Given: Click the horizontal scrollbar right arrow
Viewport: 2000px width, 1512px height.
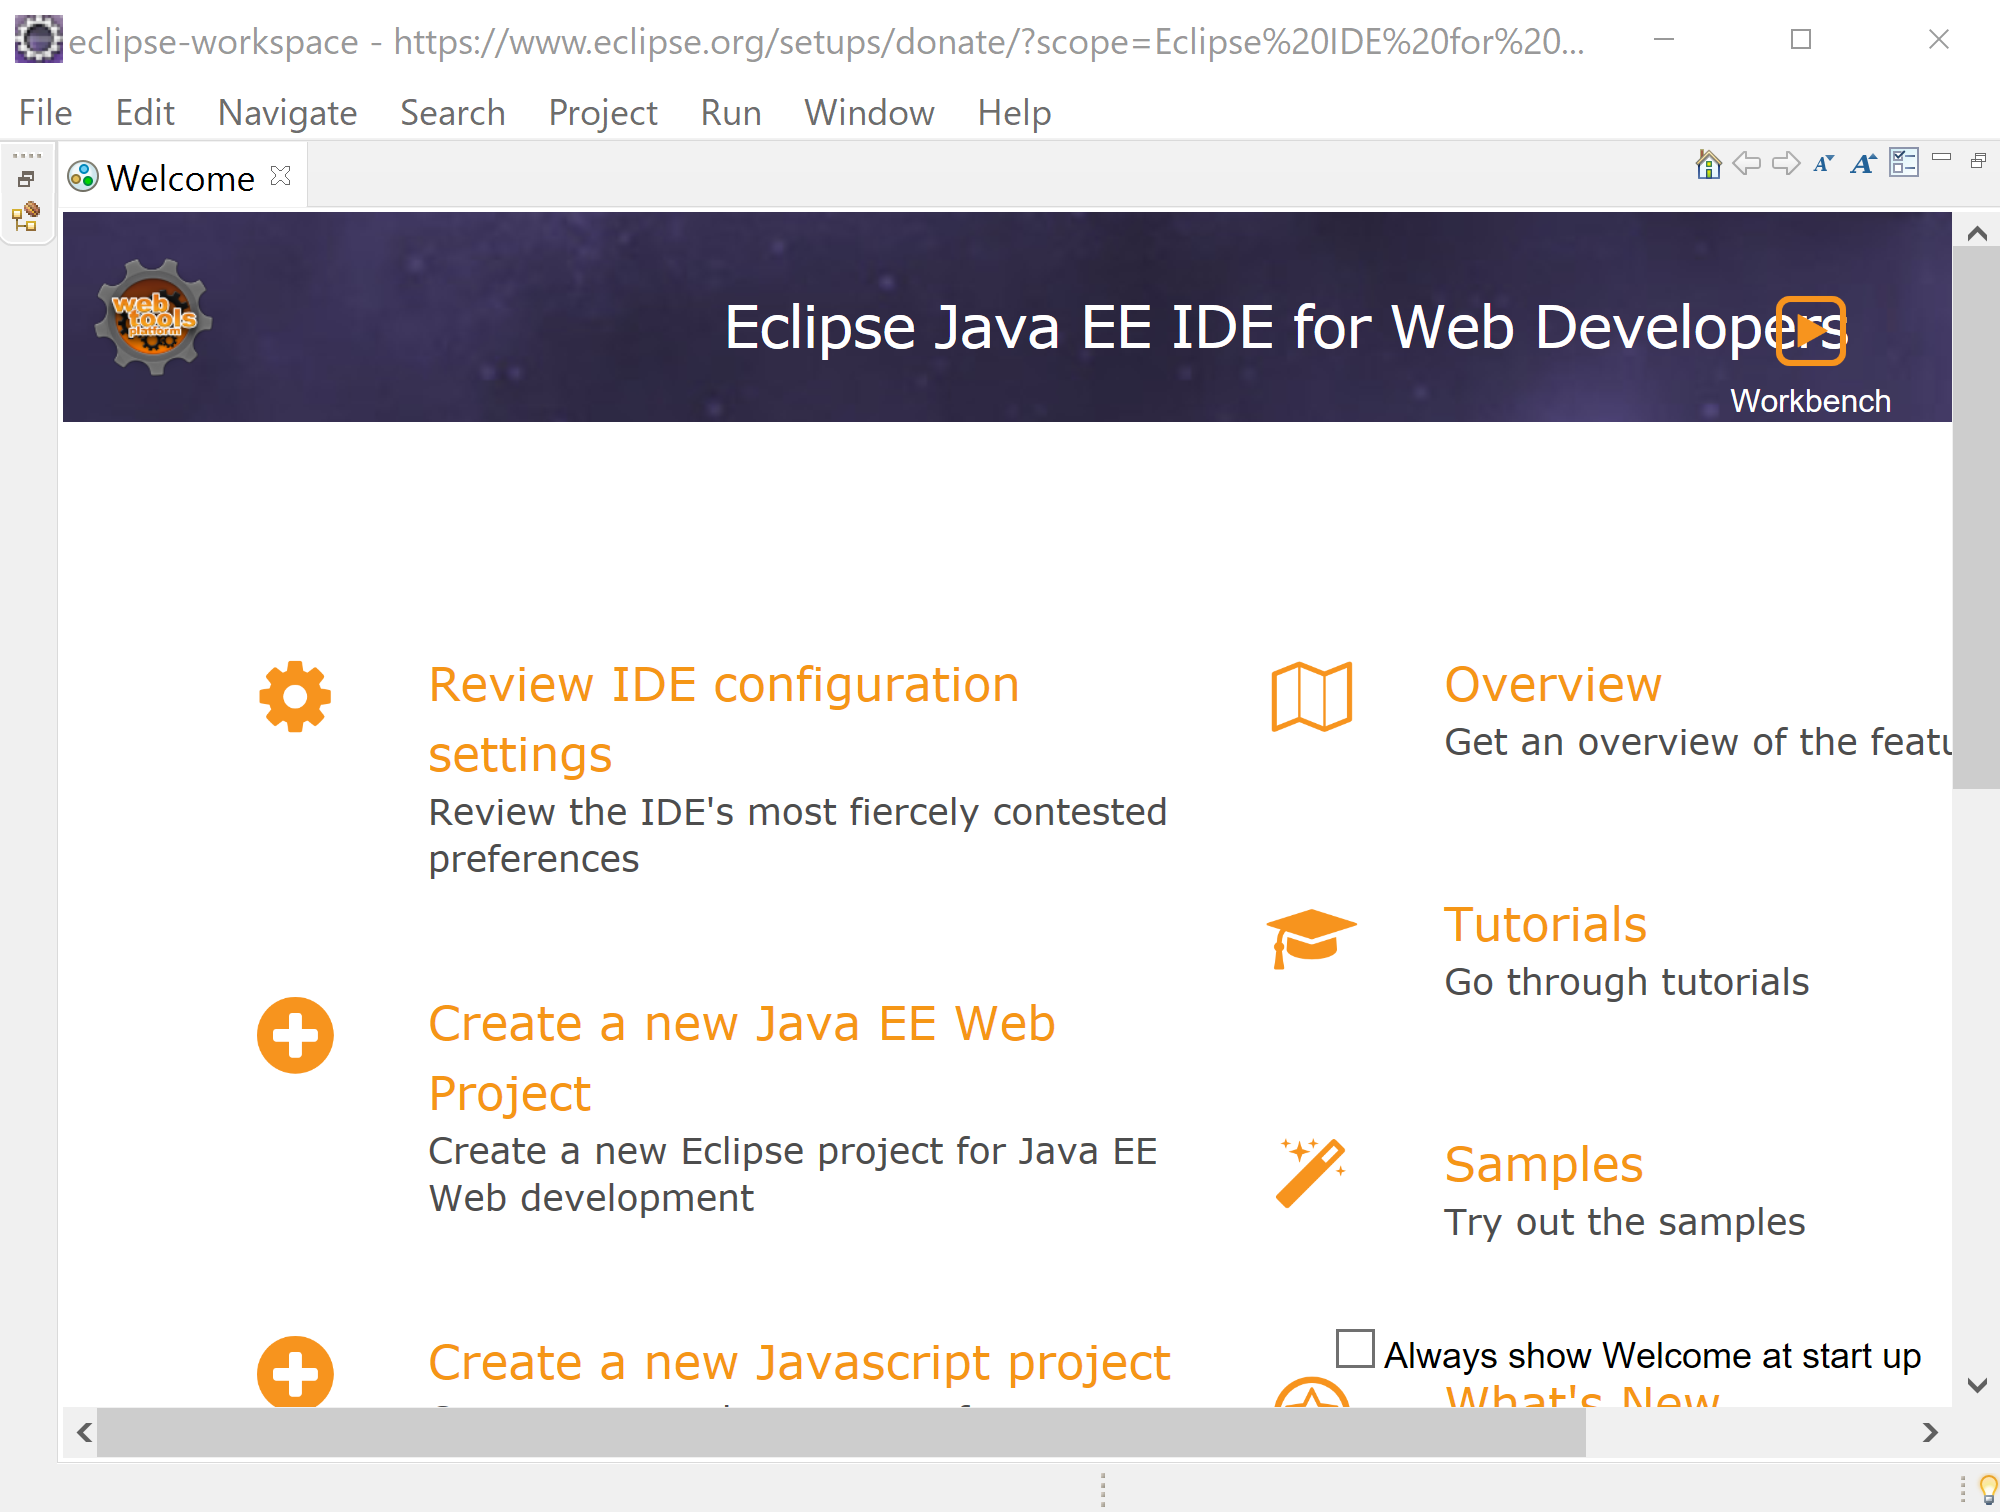Looking at the screenshot, I should pos(1930,1432).
